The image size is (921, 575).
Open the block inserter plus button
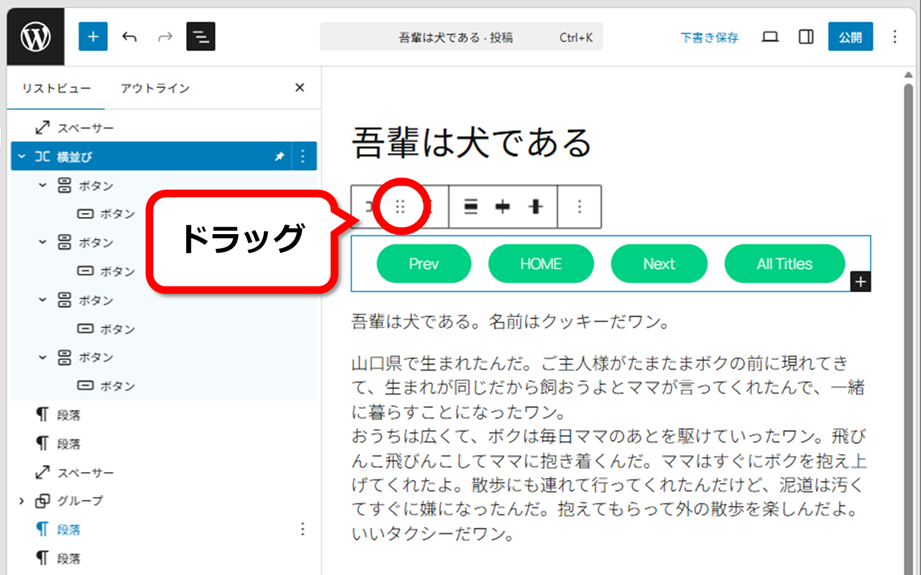(x=93, y=37)
